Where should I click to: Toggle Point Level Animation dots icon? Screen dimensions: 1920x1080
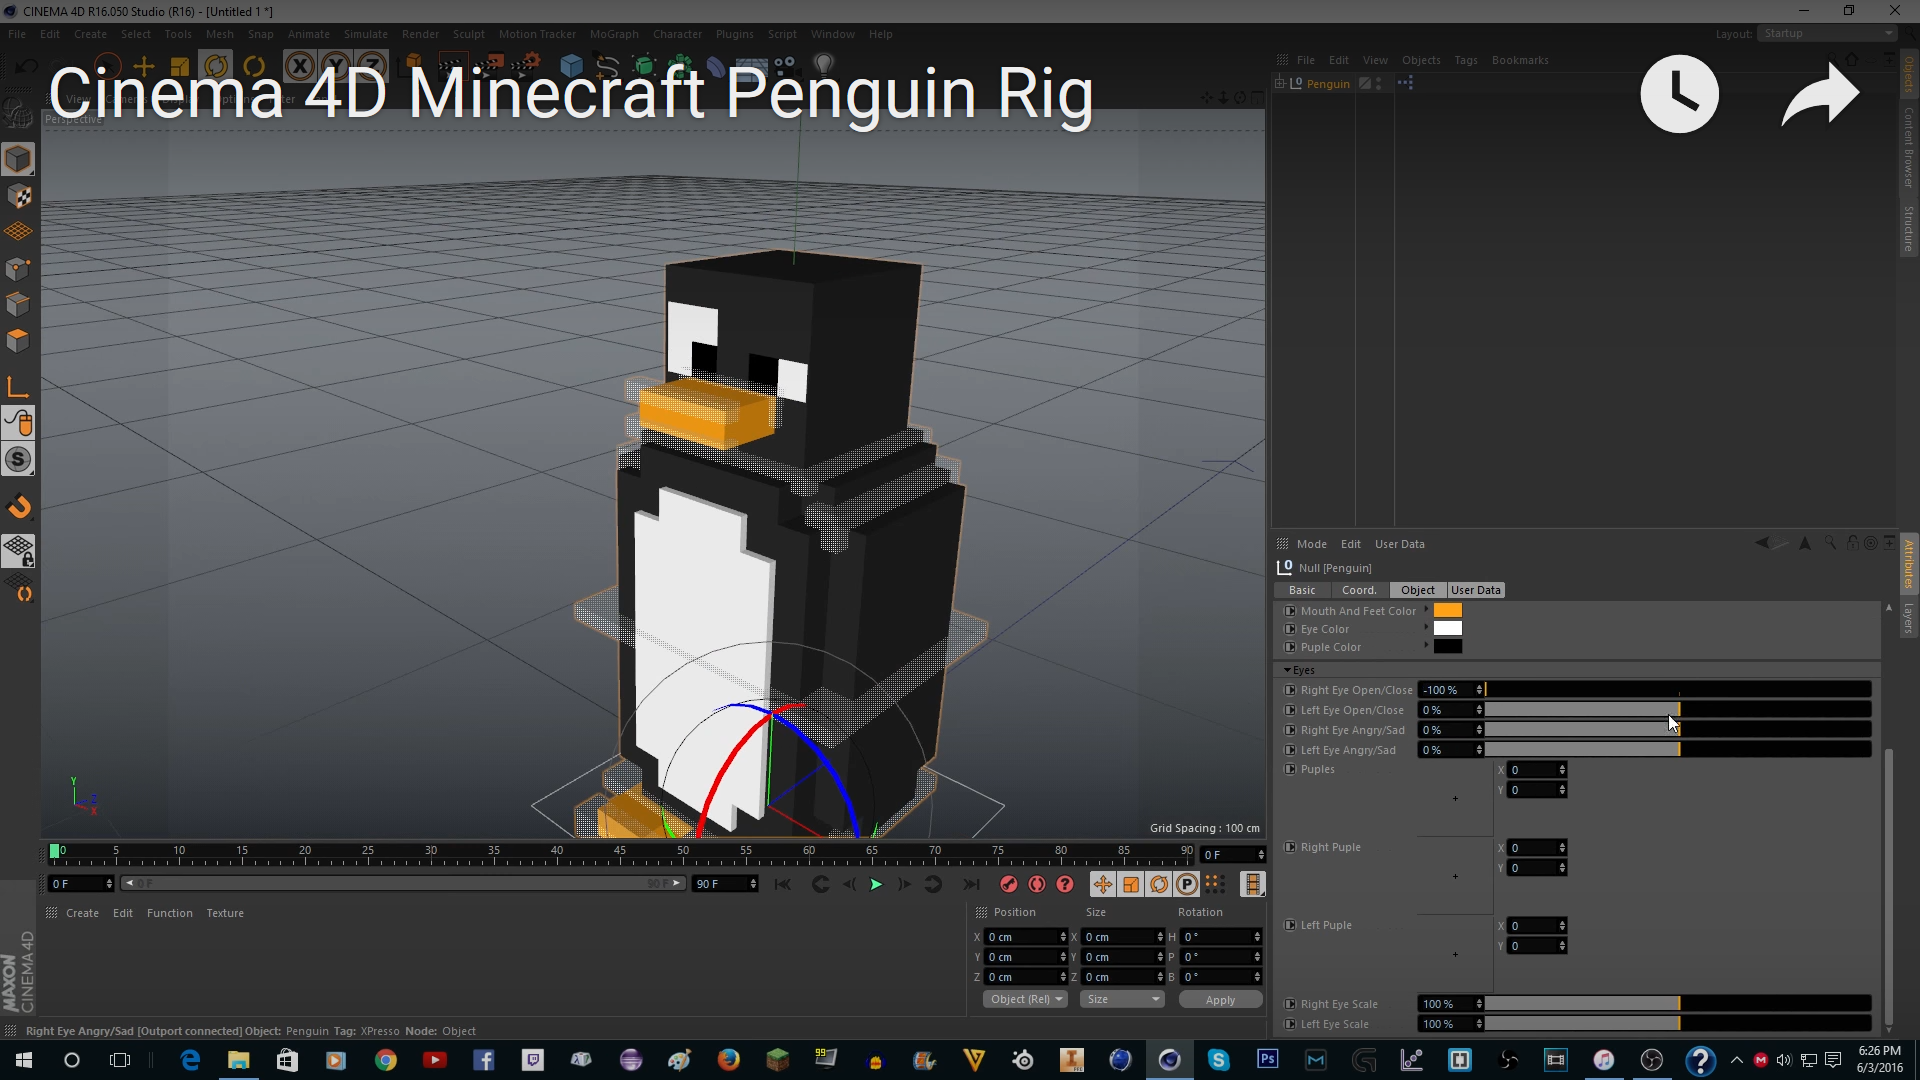(x=1215, y=884)
